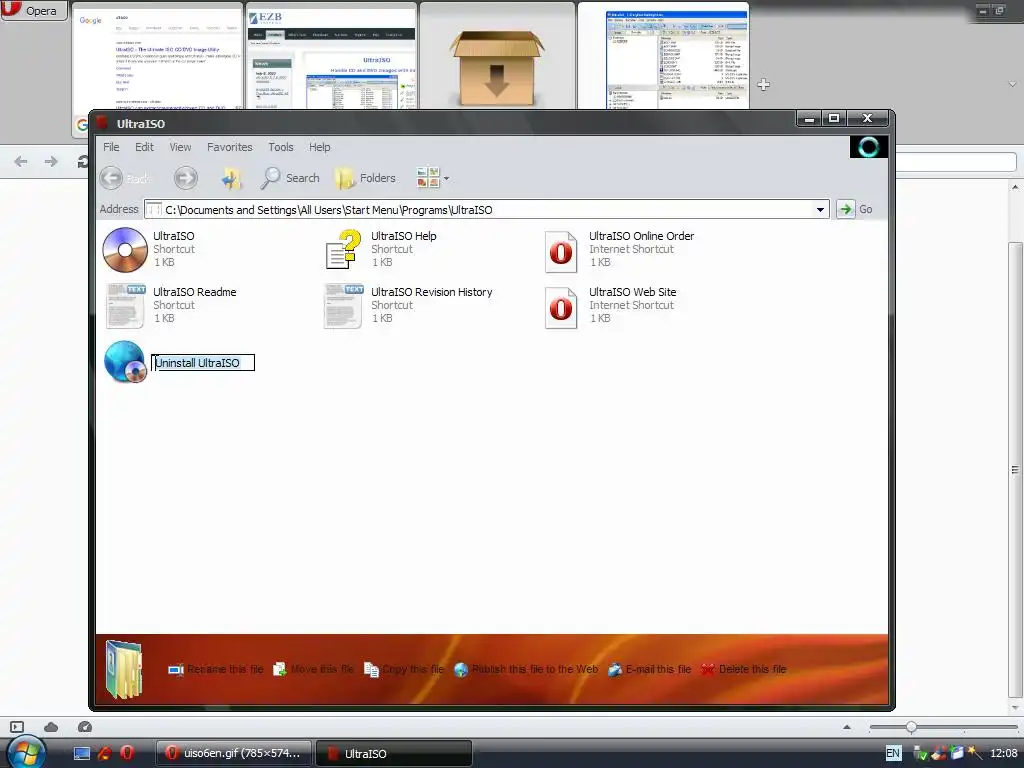Switch to the Google search Opera tab thumbnail
The height and width of the screenshot is (768, 1024).
click(x=157, y=57)
